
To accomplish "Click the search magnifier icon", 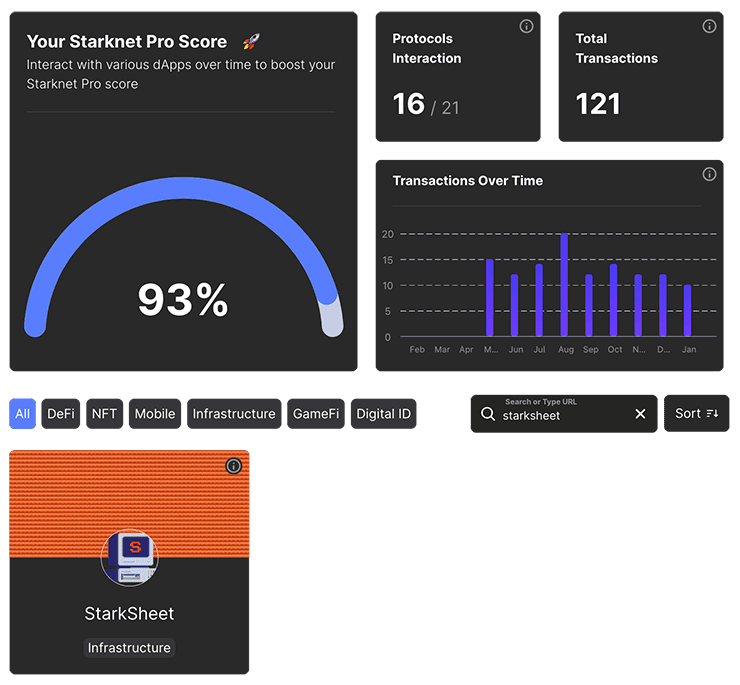I will click(488, 414).
